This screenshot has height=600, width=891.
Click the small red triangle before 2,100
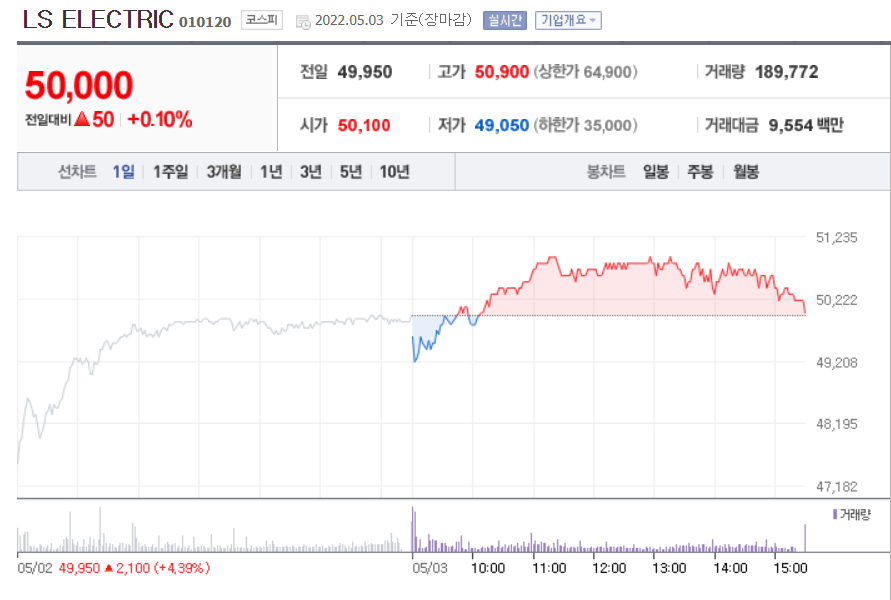click(x=109, y=568)
